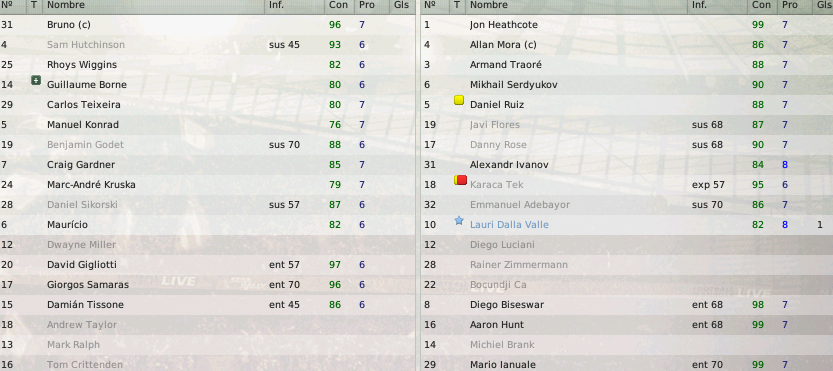Open Jon Heathcote's profile
This screenshot has width=833, height=371.
pos(504,25)
